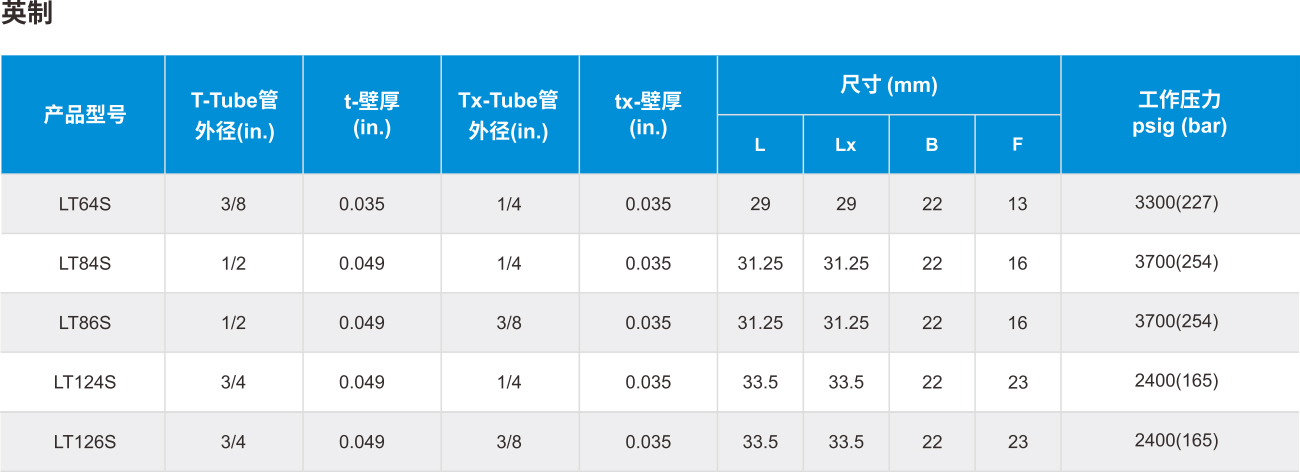This screenshot has height=472, width=1300.
Task: Click the F value 13 cell
Action: coord(1018,204)
